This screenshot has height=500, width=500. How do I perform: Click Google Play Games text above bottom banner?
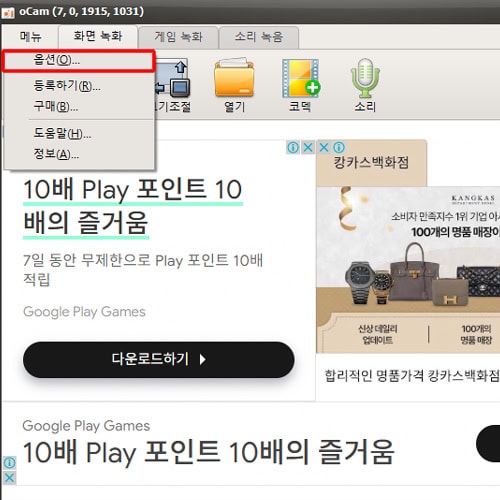click(86, 426)
